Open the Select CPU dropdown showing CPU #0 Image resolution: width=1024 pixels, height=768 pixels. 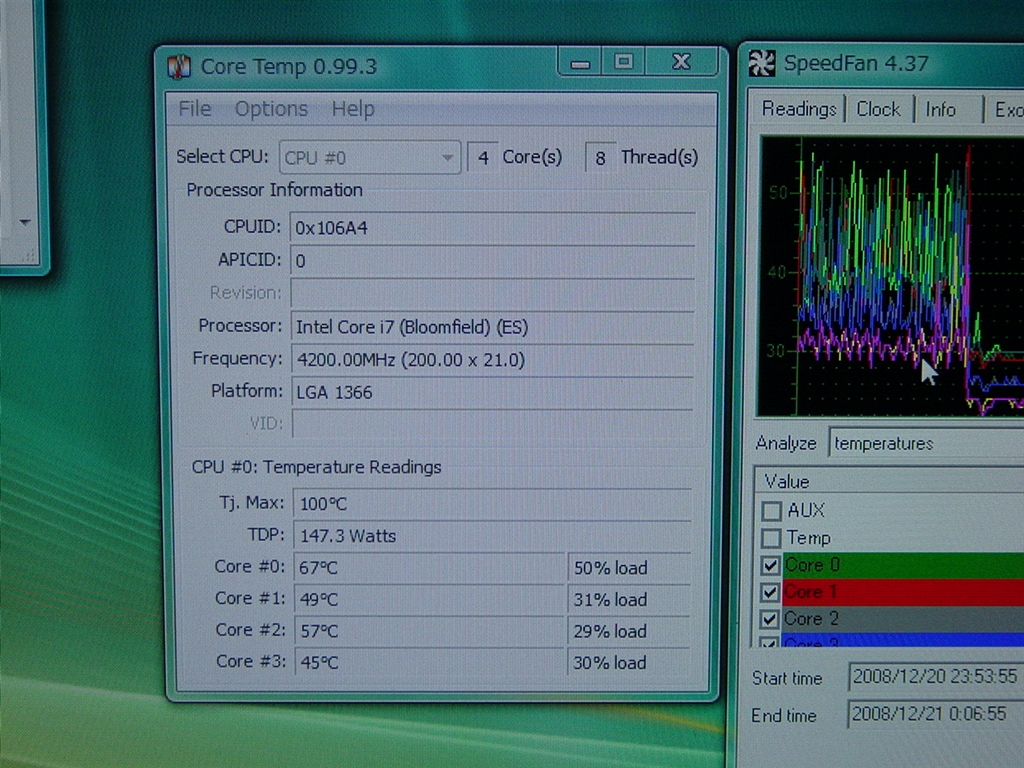pyautogui.click(x=370, y=157)
